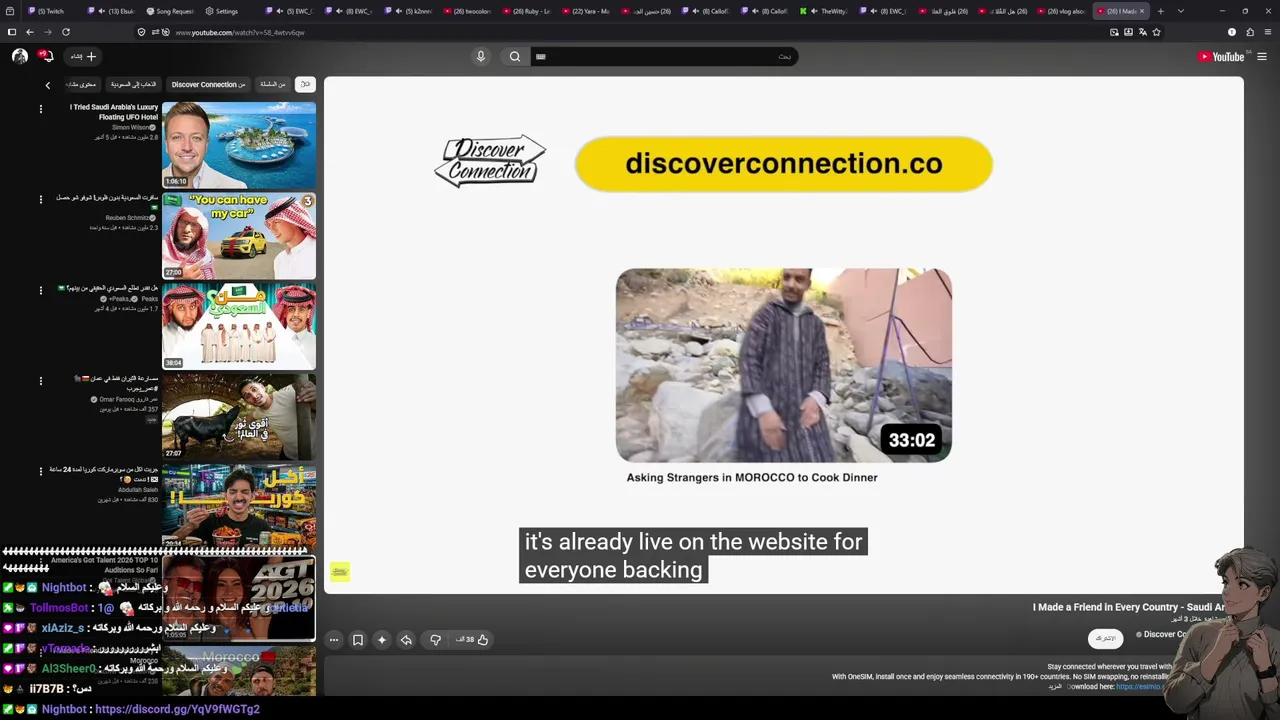Click the sparkle Ask icon below video
1280x720 pixels.
click(381, 640)
